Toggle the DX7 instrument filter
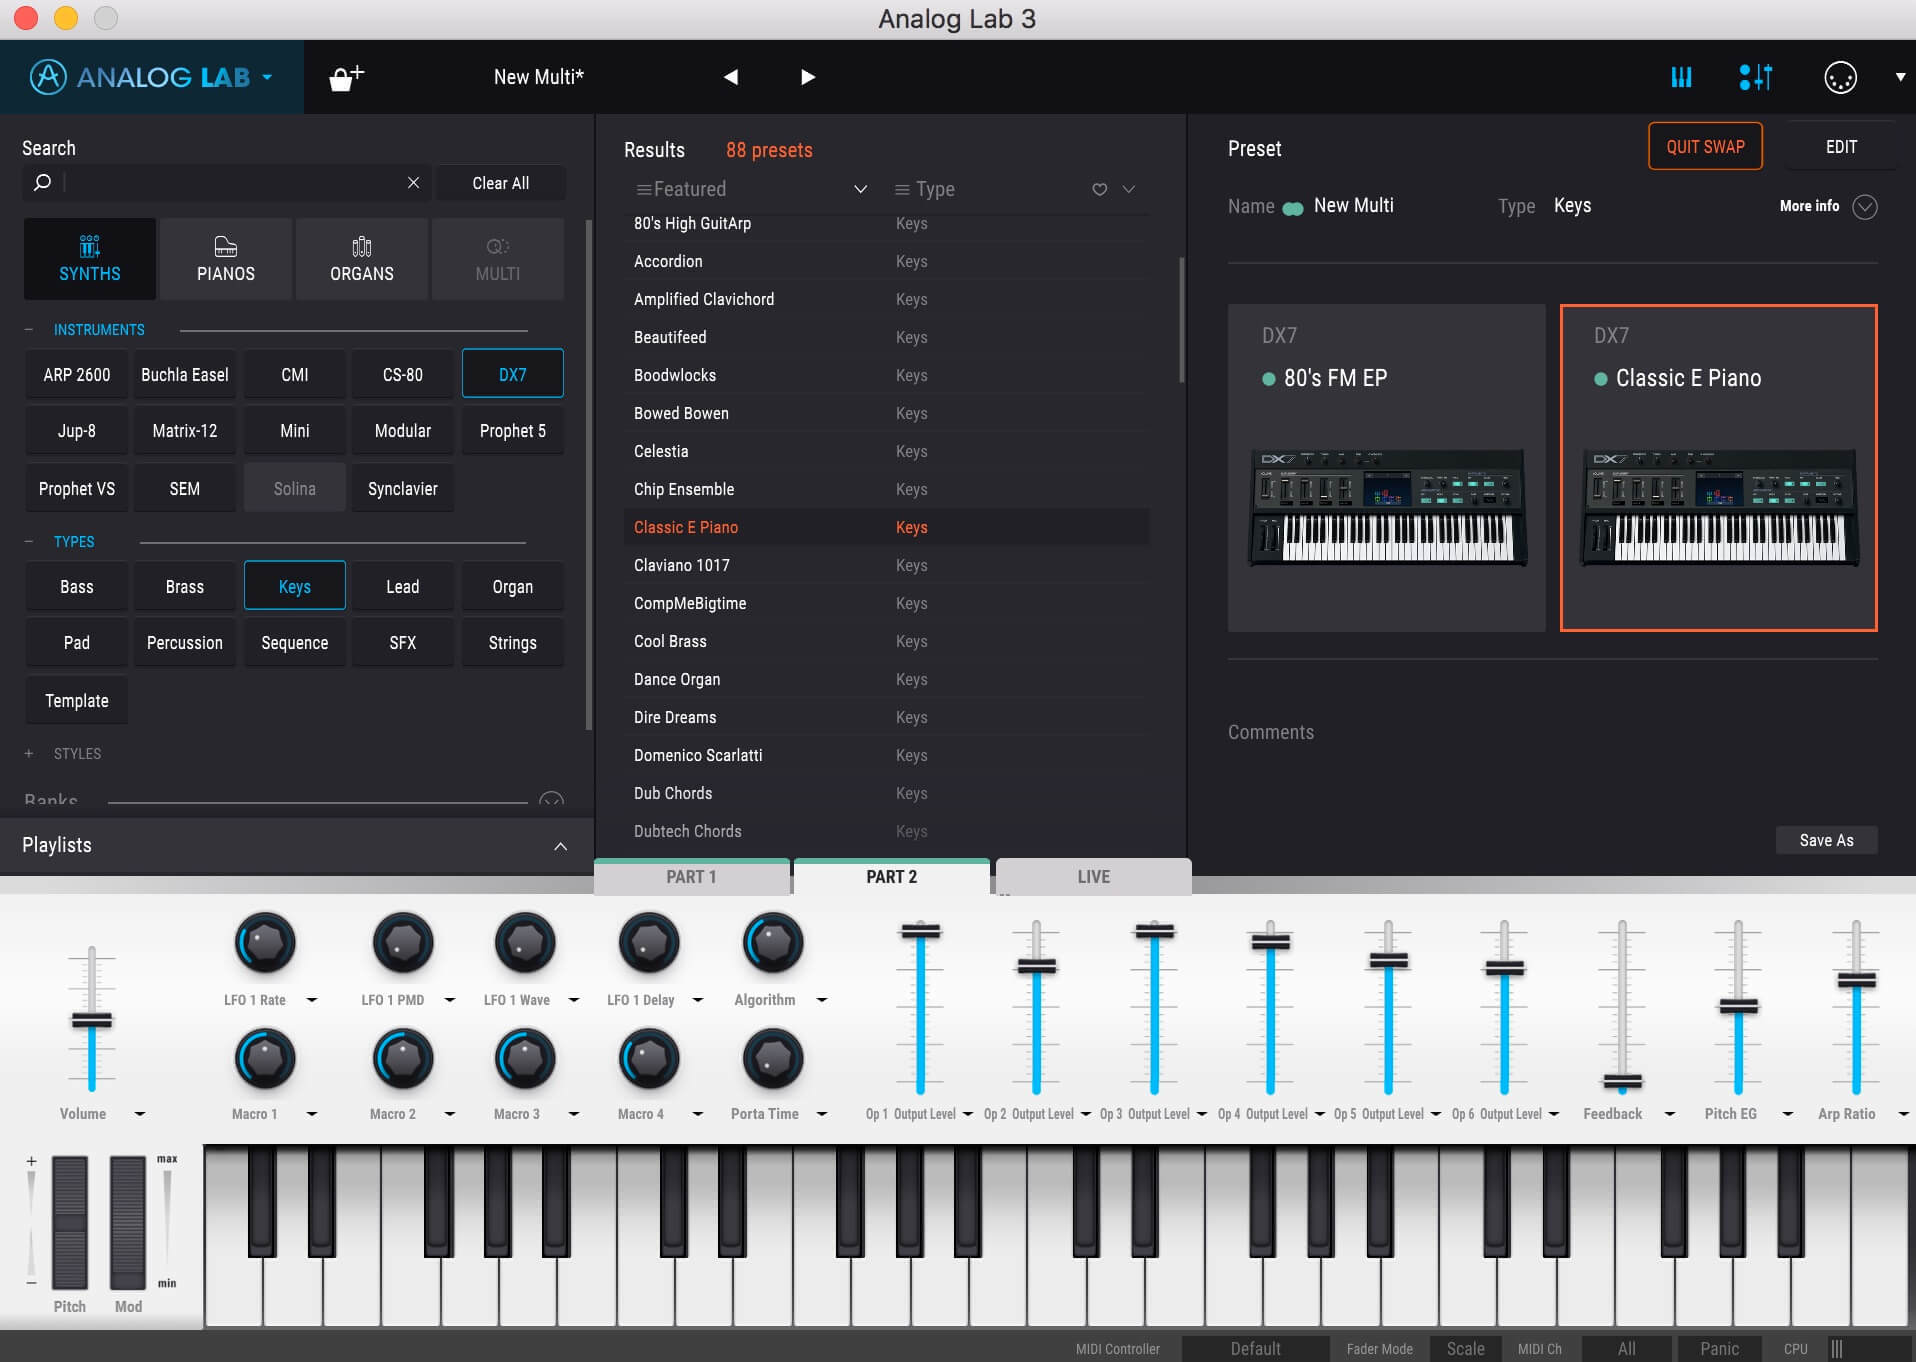1916x1362 pixels. (x=513, y=374)
